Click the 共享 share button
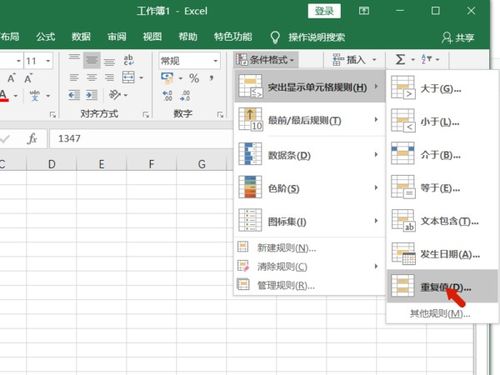The image size is (500, 375). pos(458,37)
